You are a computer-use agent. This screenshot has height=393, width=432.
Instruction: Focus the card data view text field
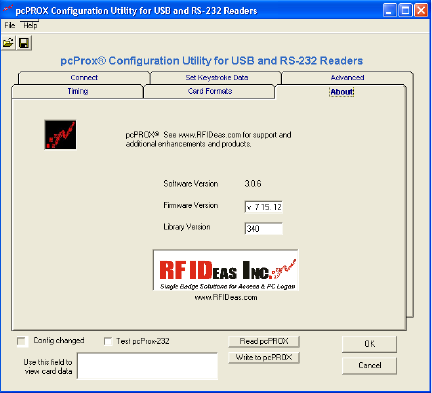[147, 366]
